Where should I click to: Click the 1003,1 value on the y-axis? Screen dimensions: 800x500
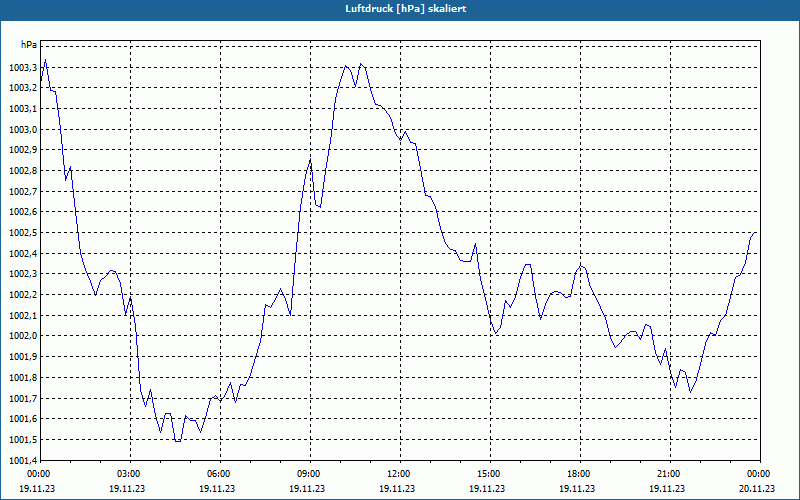tap(23, 109)
